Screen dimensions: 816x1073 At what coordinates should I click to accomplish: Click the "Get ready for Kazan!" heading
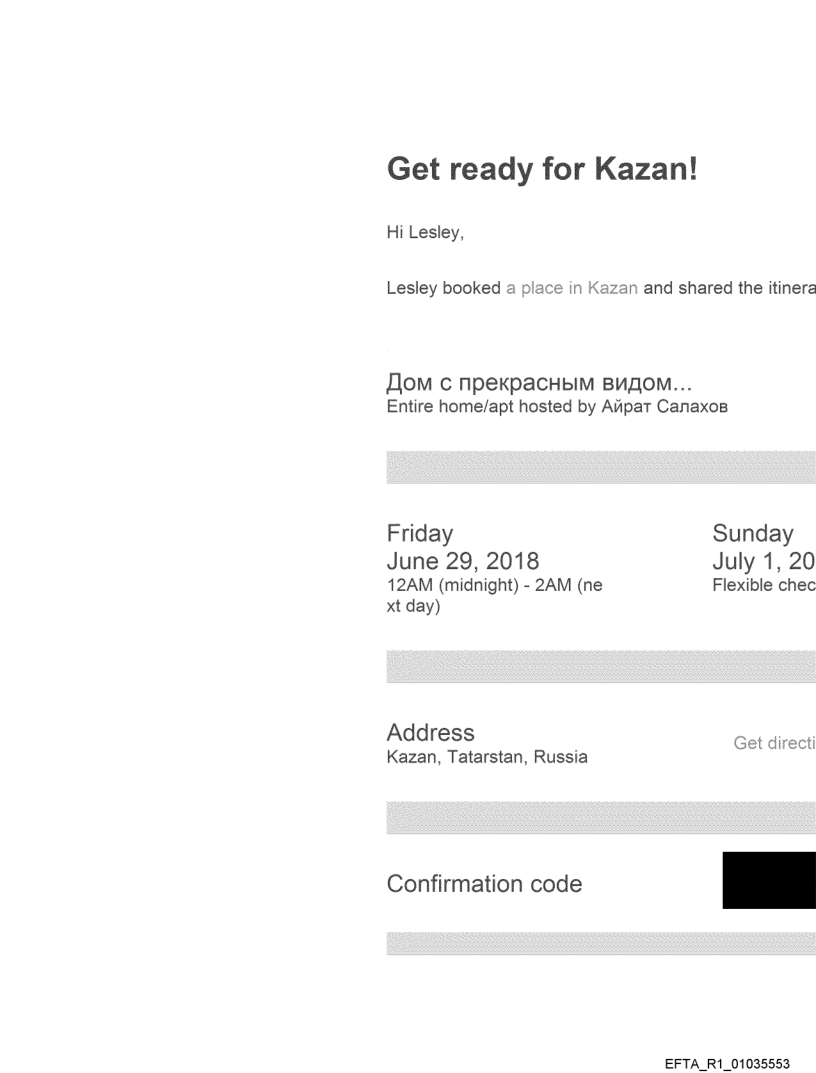pyautogui.click(x=541, y=171)
